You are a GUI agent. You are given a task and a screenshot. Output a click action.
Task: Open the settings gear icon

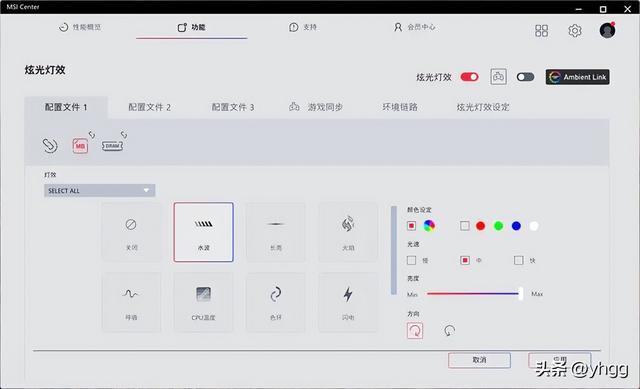575,31
